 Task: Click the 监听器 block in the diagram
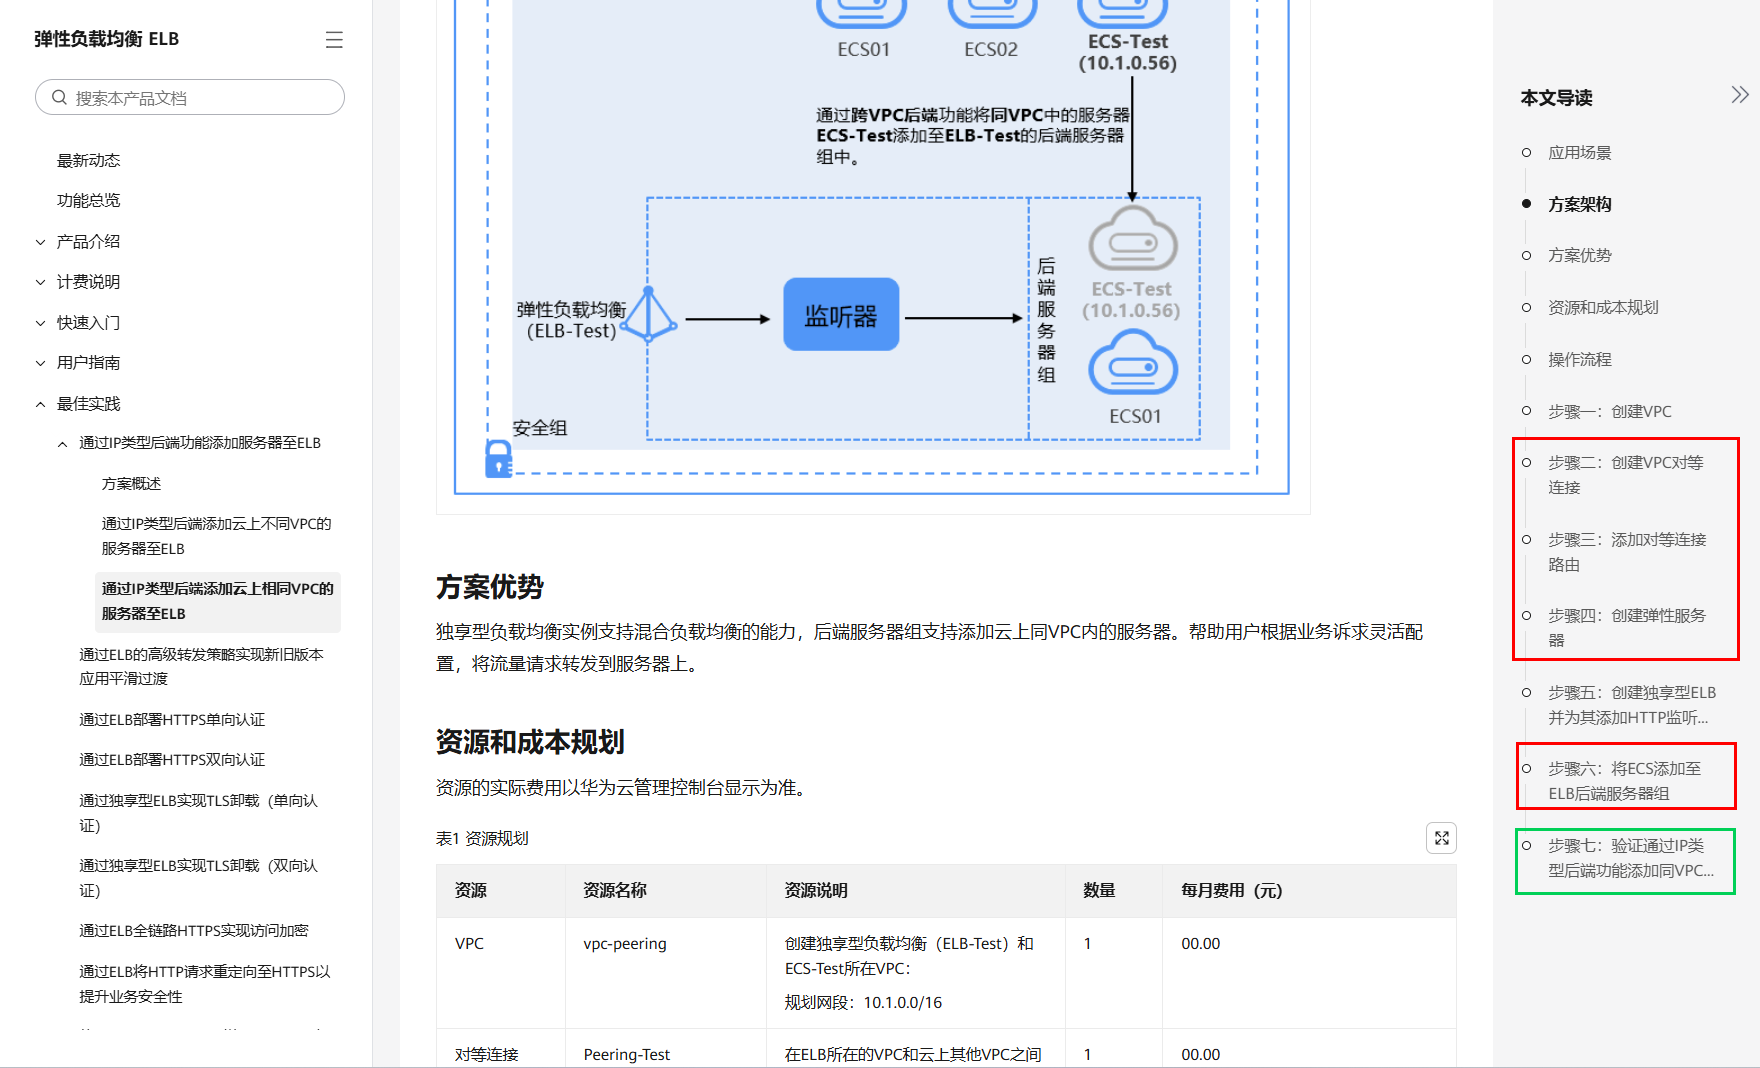(x=841, y=315)
